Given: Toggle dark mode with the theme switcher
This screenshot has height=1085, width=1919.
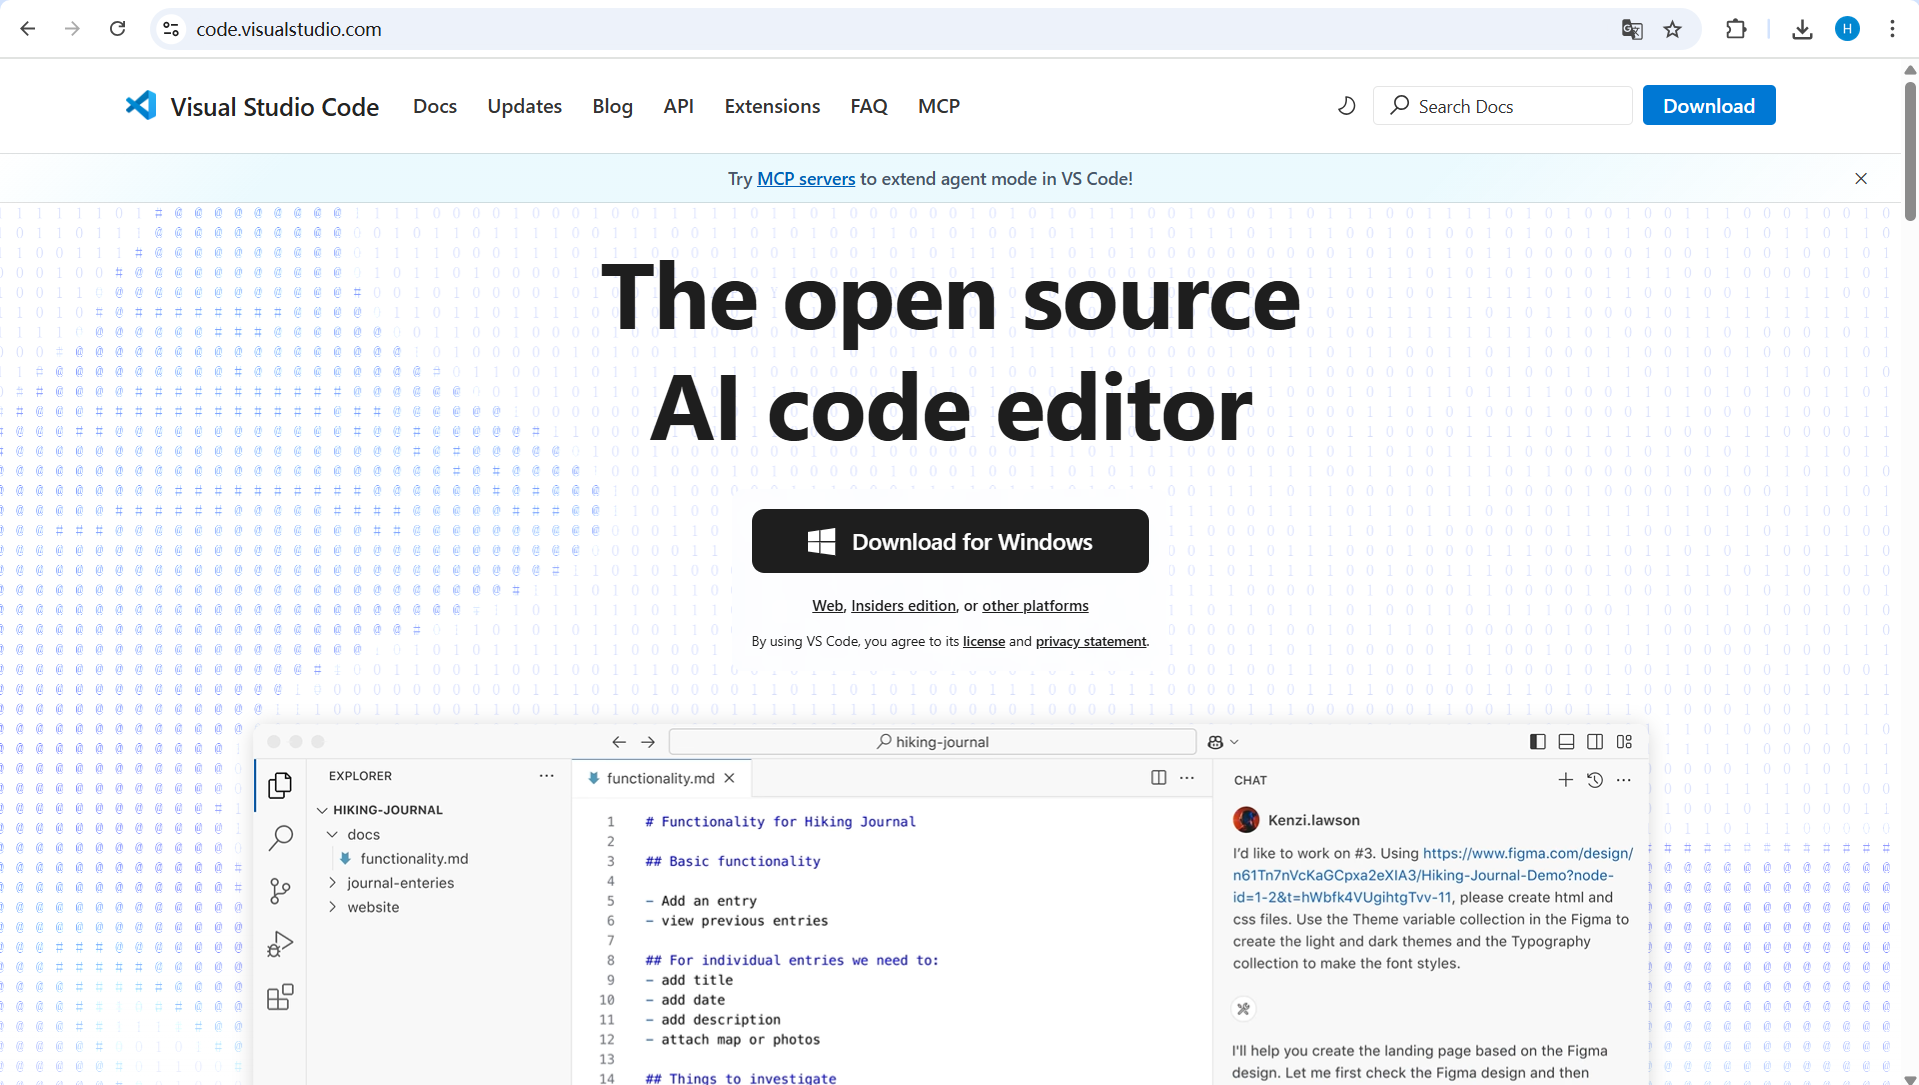Looking at the screenshot, I should (x=1345, y=105).
